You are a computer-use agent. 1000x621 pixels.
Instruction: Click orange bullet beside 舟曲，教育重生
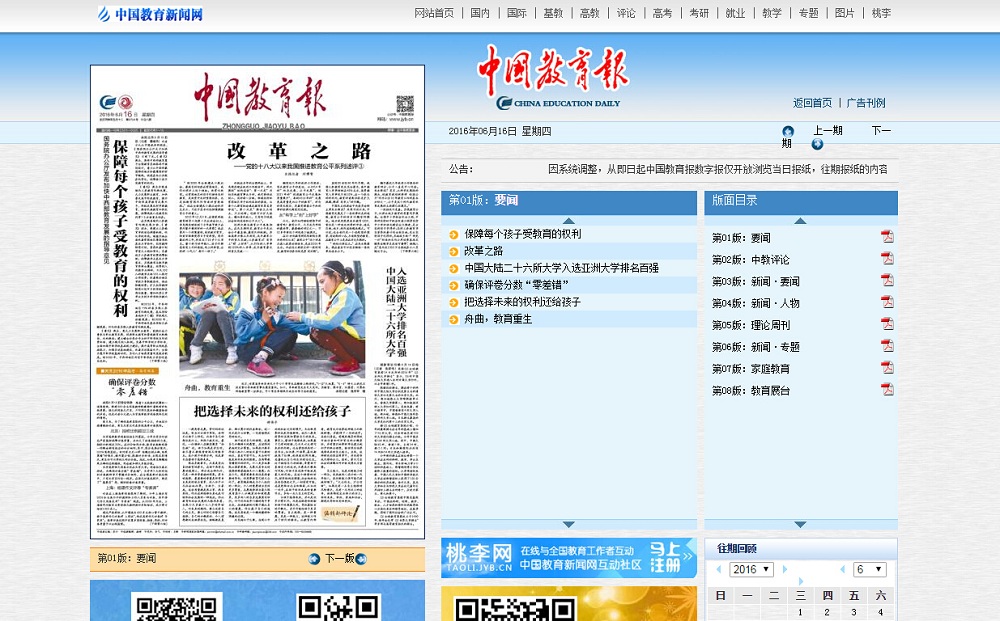453,319
